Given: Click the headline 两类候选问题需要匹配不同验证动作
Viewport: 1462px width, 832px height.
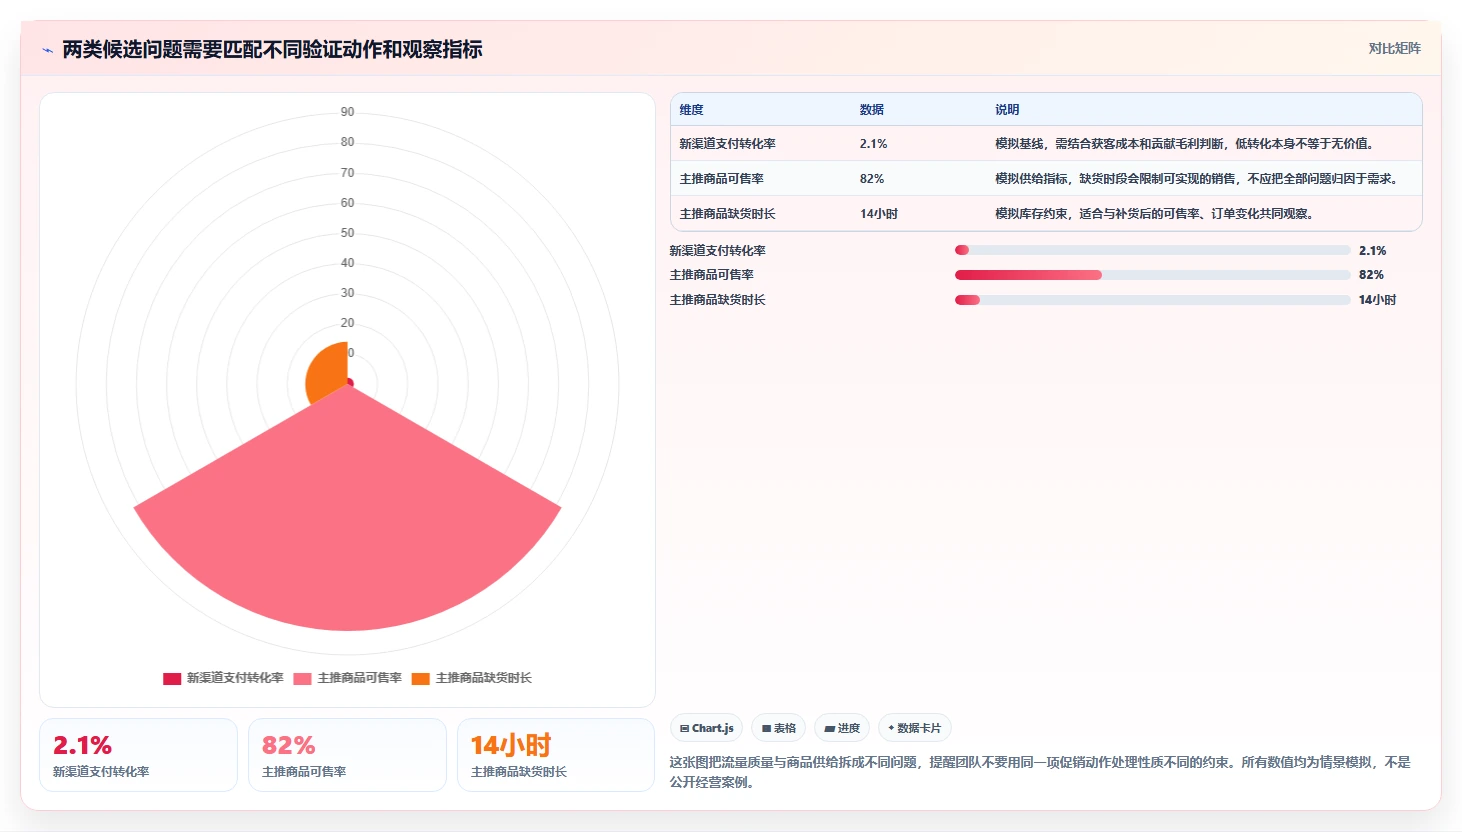Looking at the screenshot, I should click(x=272, y=49).
